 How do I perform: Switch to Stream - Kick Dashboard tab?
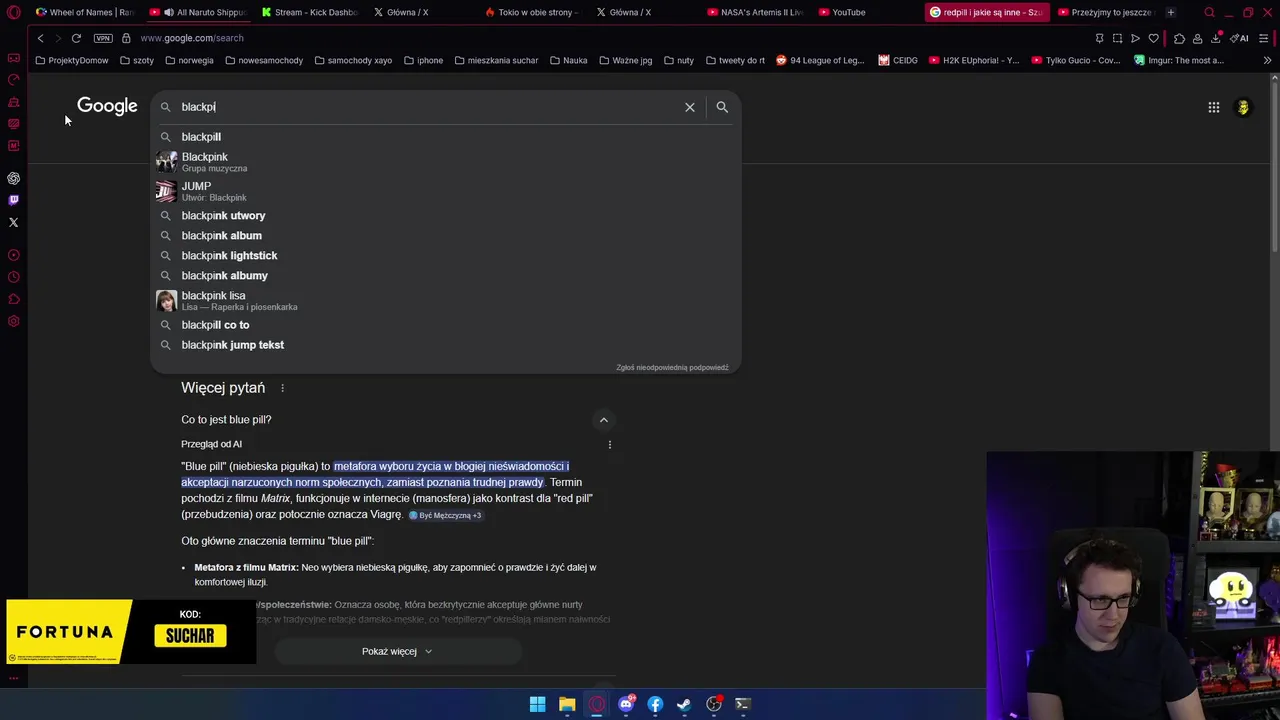click(309, 12)
